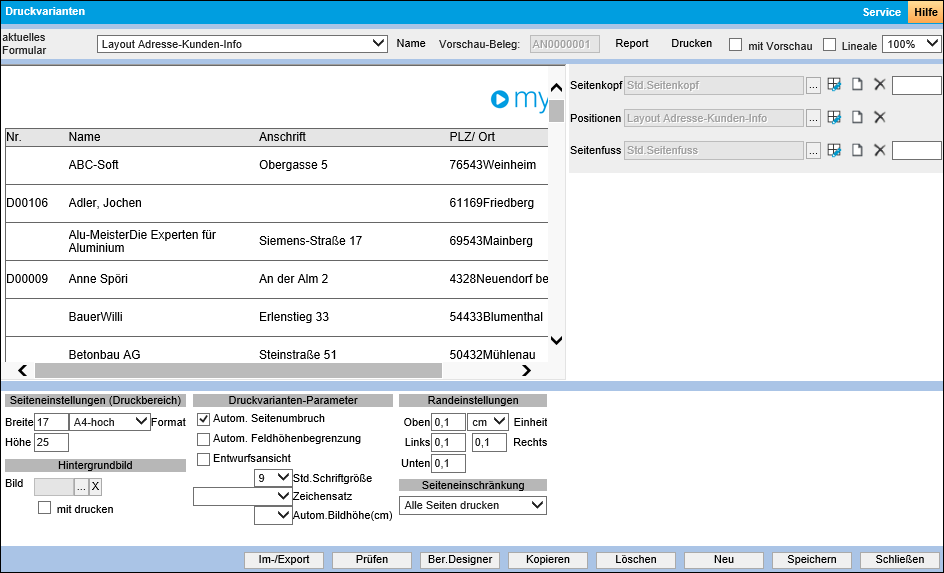Viewport: 944px width, 573px height.
Task: Open the Service menu
Action: [881, 12]
